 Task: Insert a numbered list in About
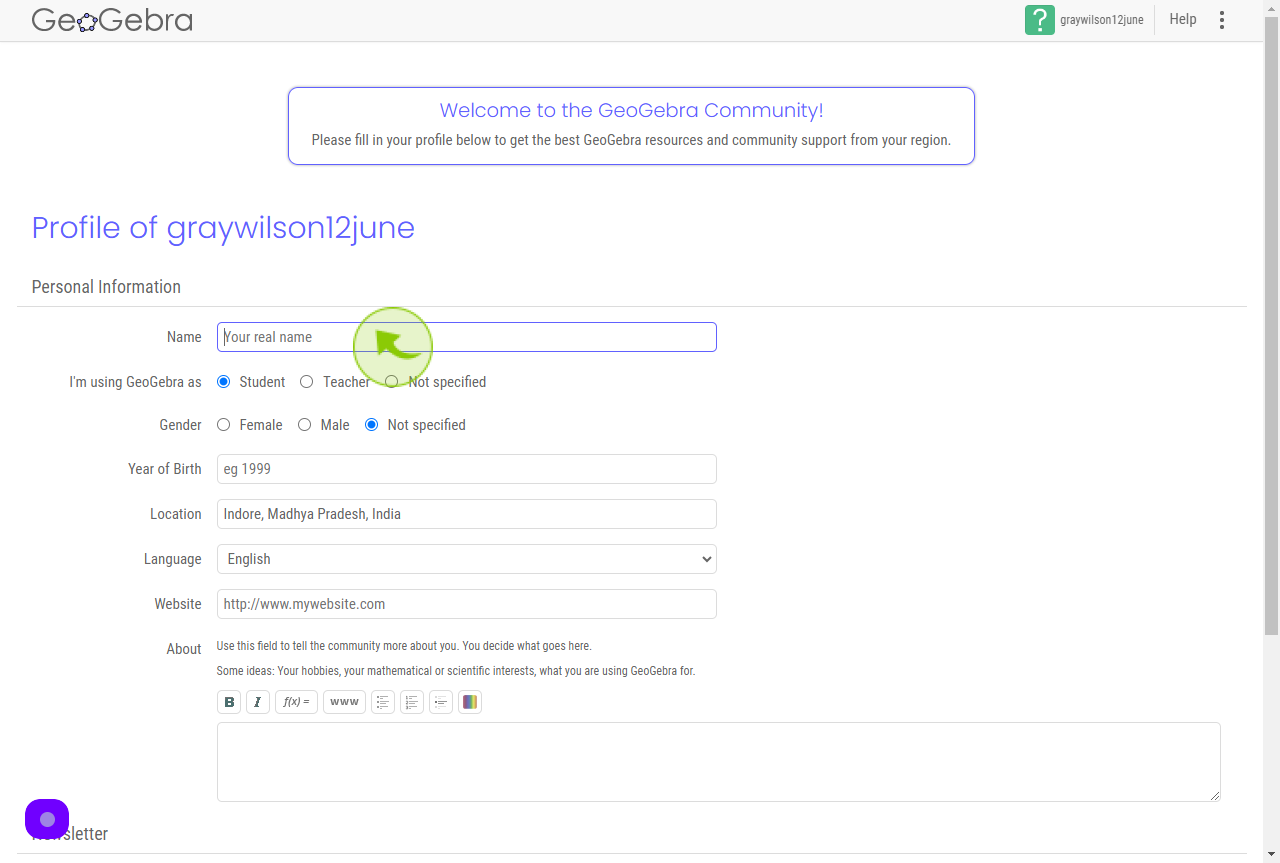click(412, 702)
